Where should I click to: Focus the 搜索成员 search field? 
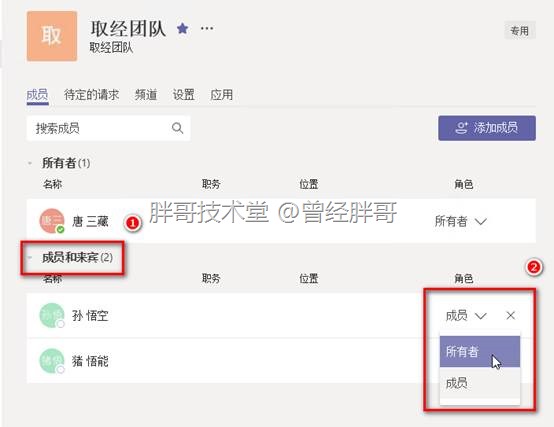pos(108,128)
